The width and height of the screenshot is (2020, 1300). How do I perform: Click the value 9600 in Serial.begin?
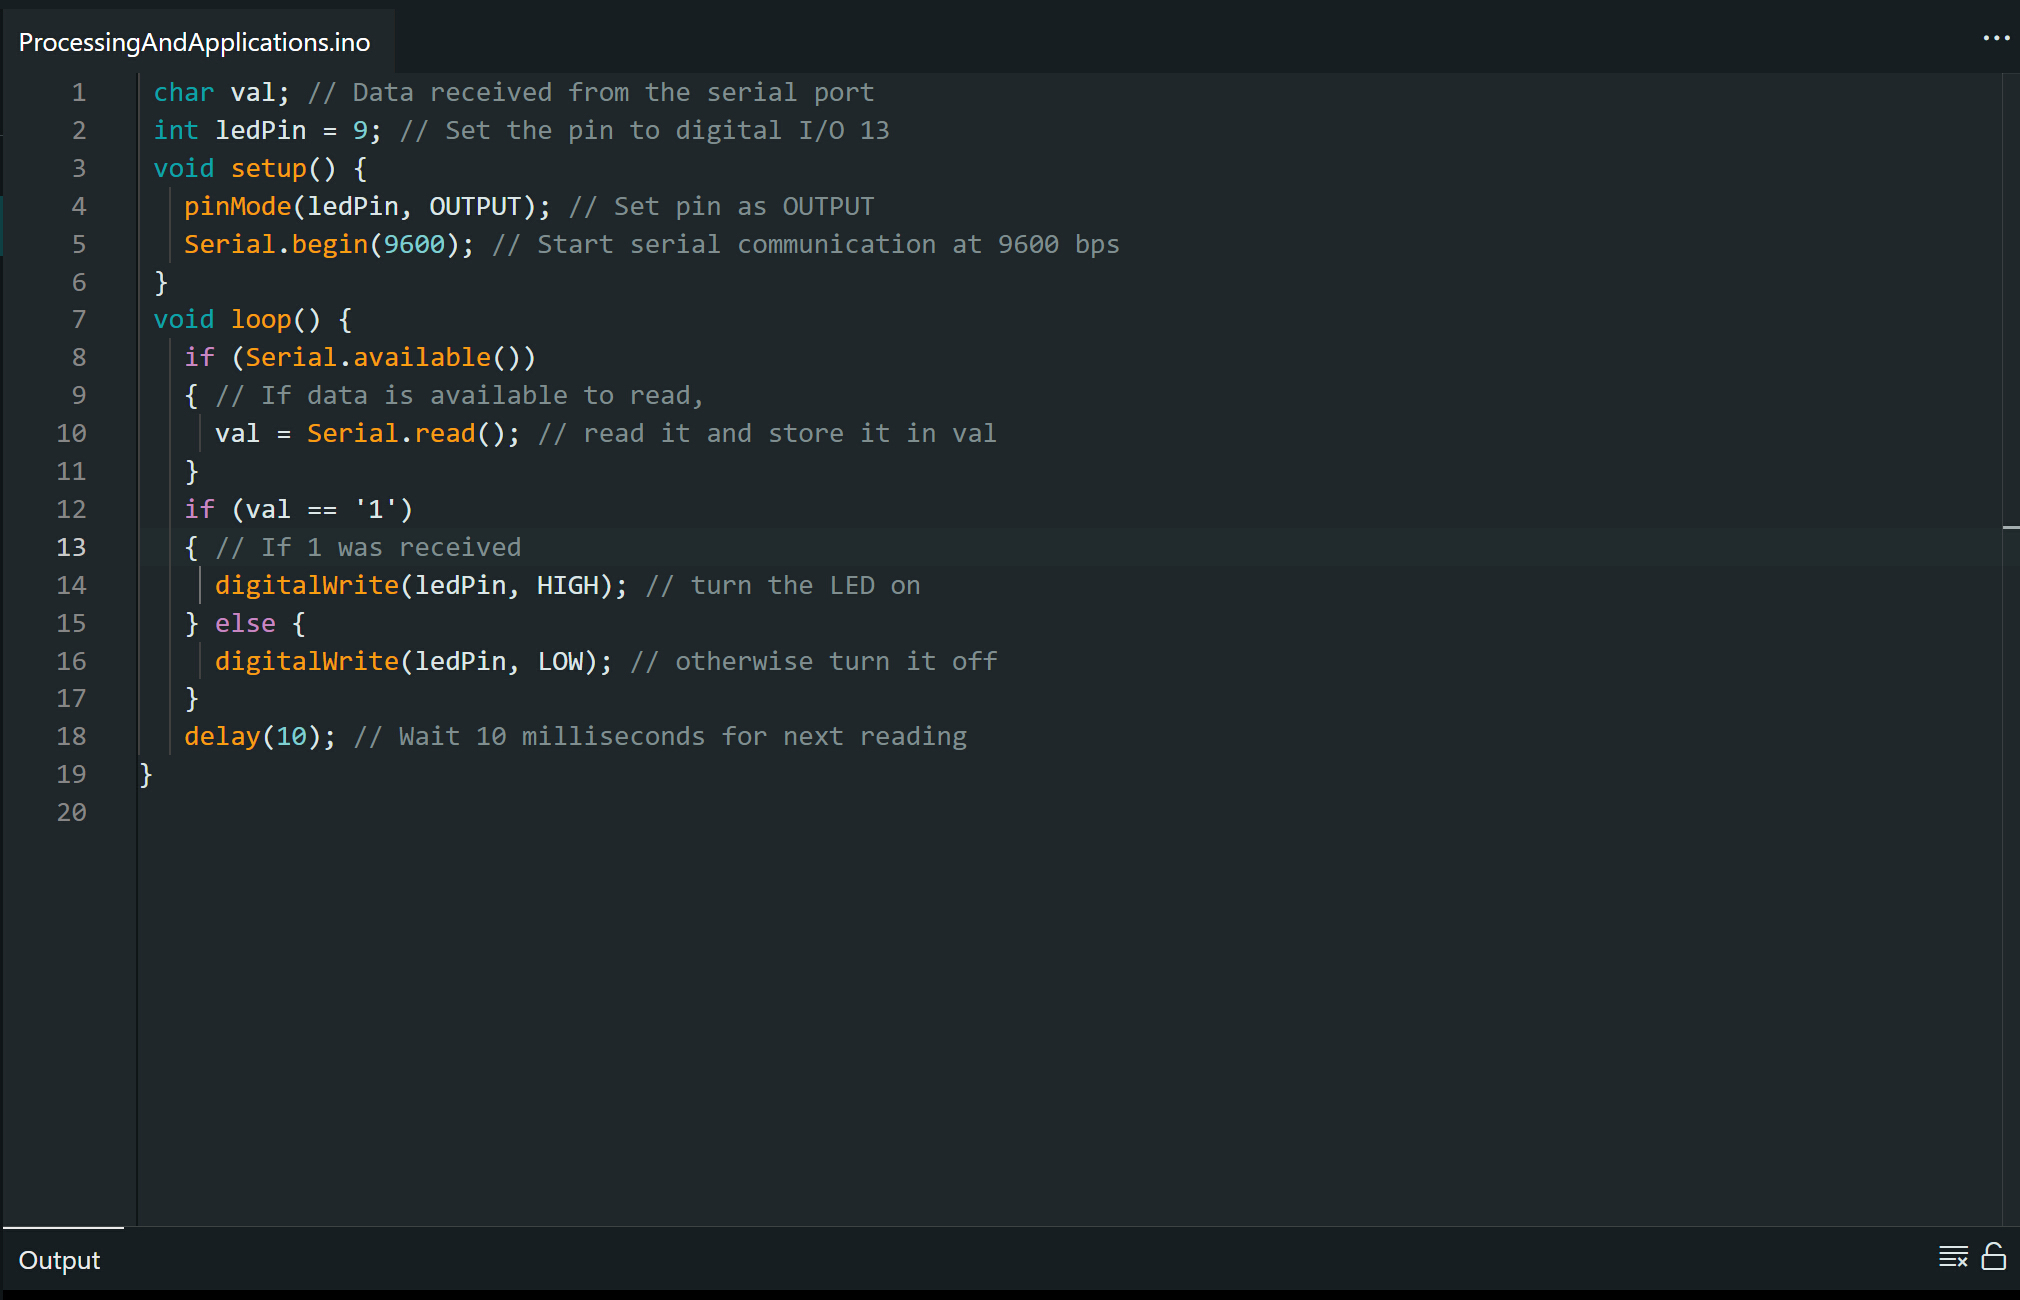pos(415,245)
